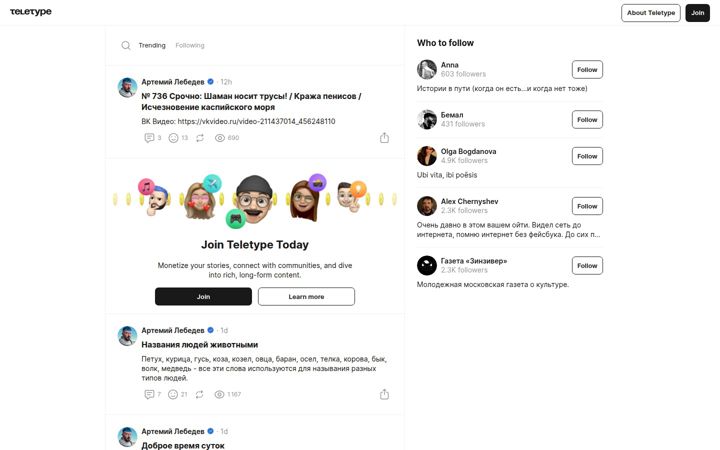This screenshot has height=450, width=720.
Task: Click the black Join button in banner
Action: 203,297
